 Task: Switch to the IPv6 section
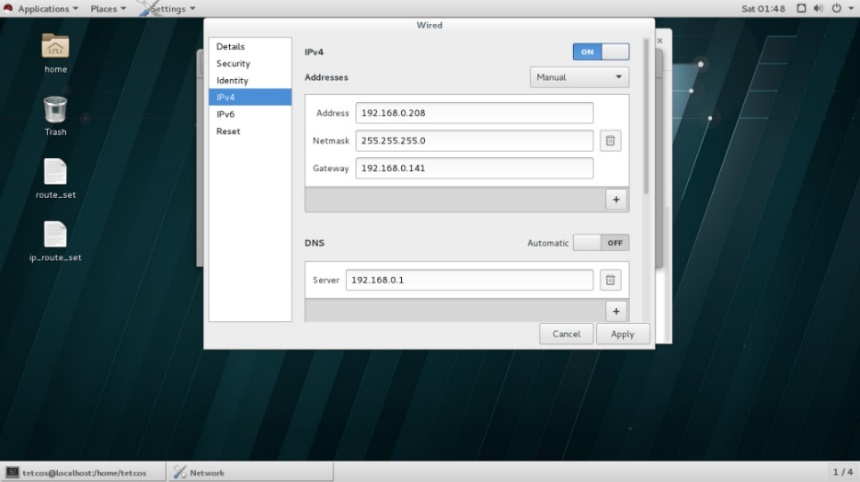point(226,114)
